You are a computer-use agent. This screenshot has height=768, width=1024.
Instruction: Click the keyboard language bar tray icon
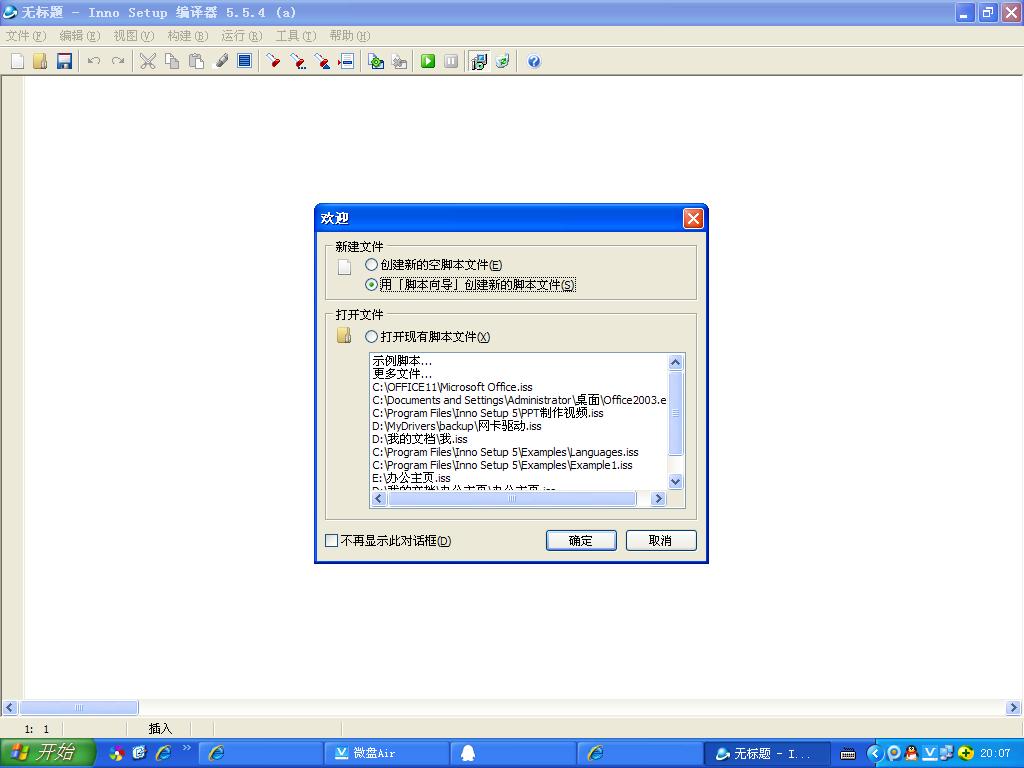point(848,754)
